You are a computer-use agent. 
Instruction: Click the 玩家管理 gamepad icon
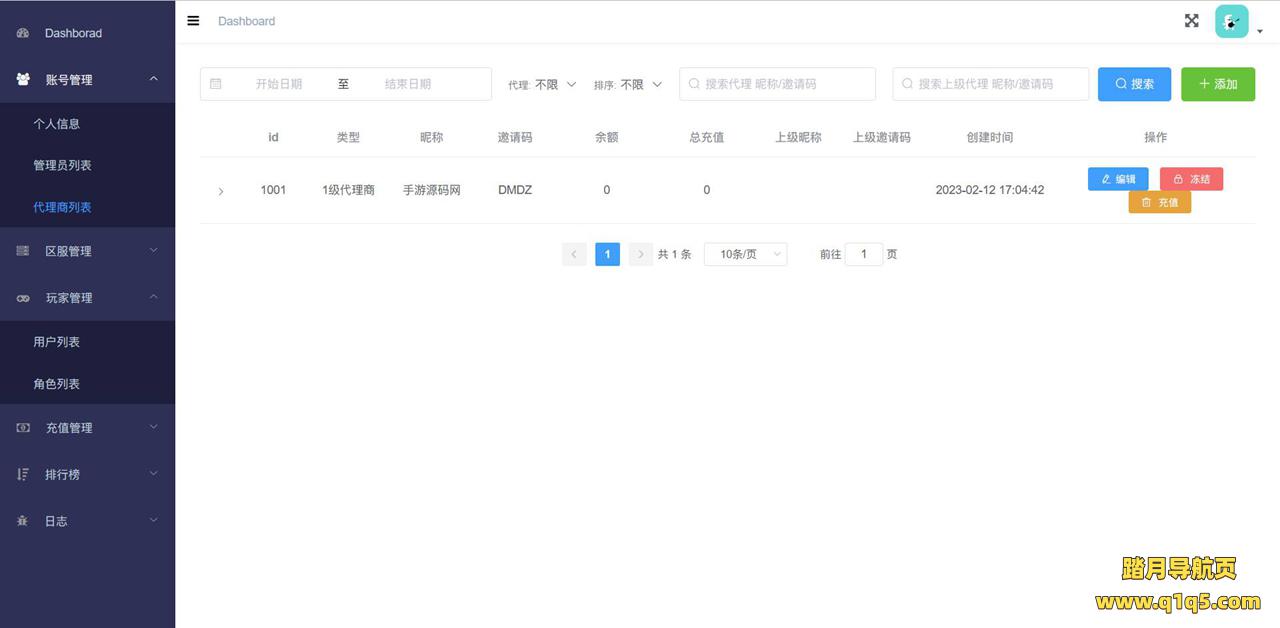point(23,298)
